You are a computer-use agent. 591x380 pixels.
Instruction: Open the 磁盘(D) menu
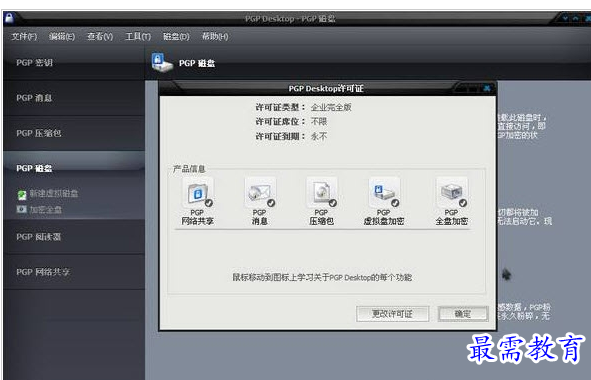(x=176, y=36)
